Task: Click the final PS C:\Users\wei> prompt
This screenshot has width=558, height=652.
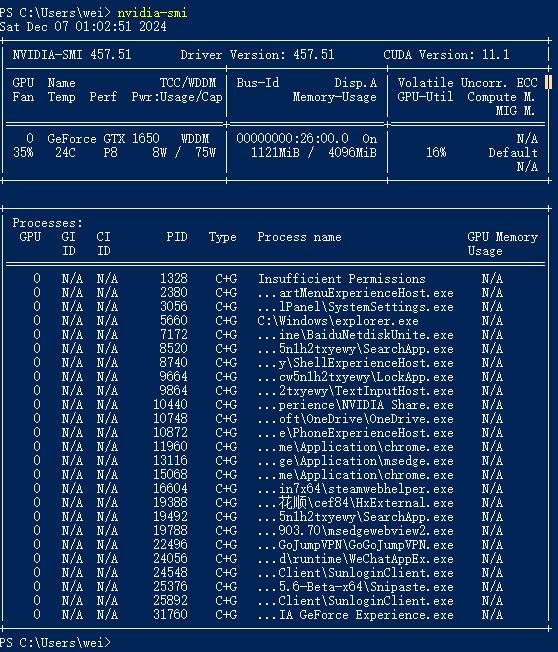Action: pos(55,643)
